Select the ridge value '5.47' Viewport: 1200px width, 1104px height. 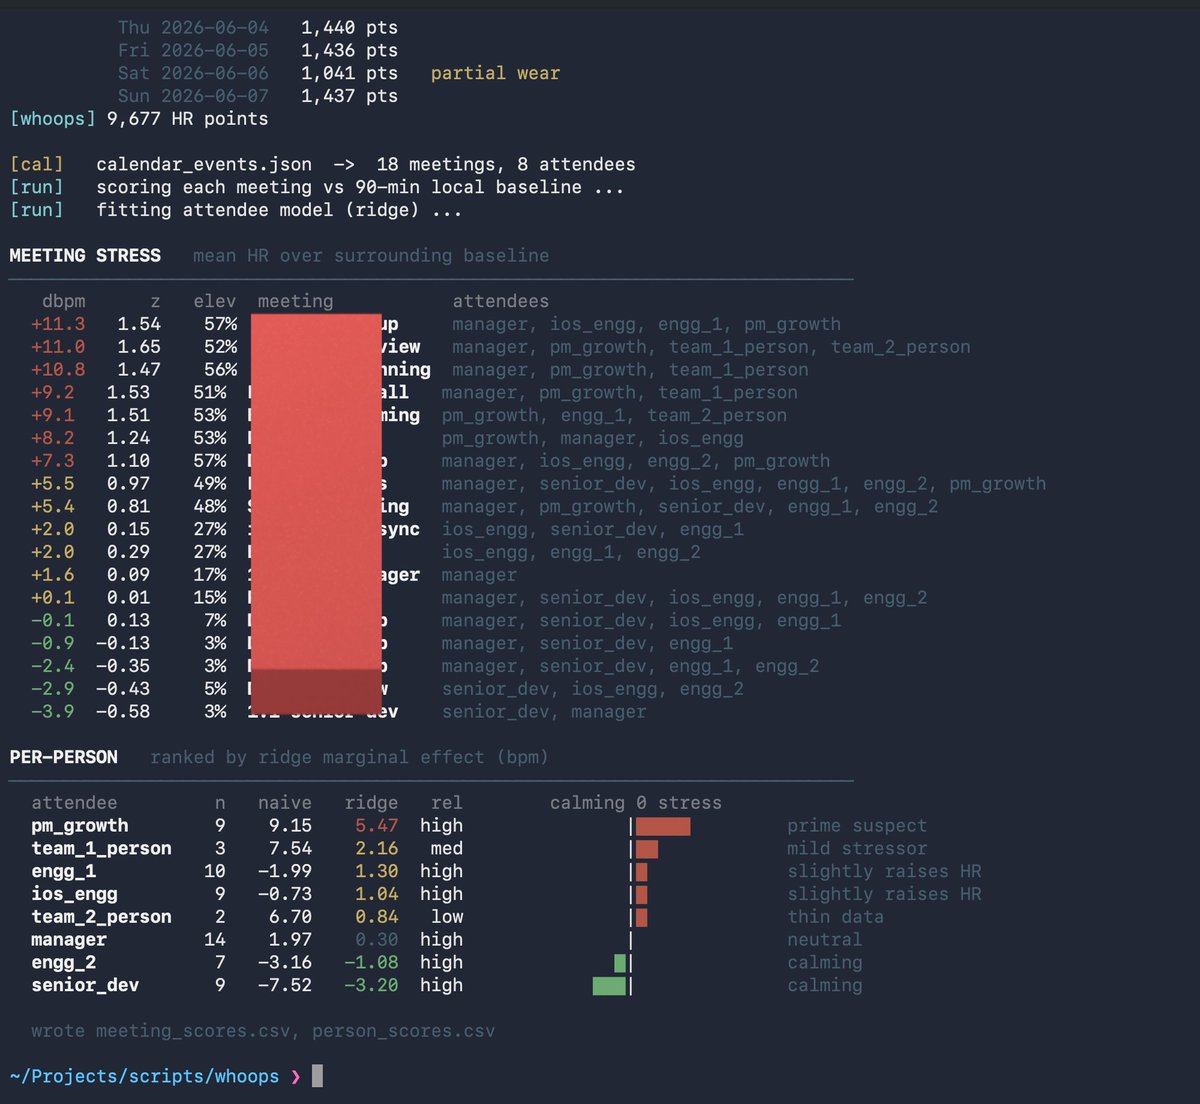pos(376,826)
